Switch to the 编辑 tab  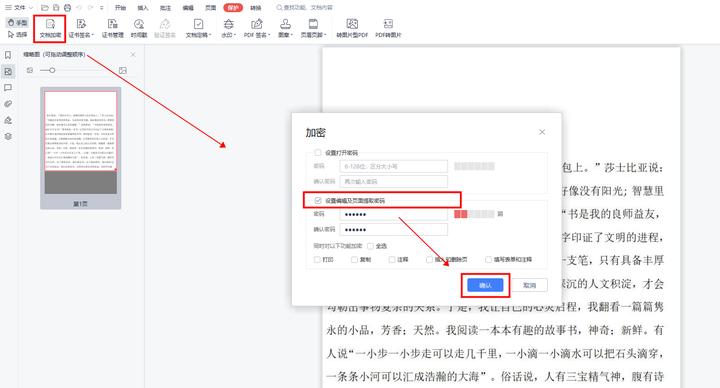coord(188,8)
